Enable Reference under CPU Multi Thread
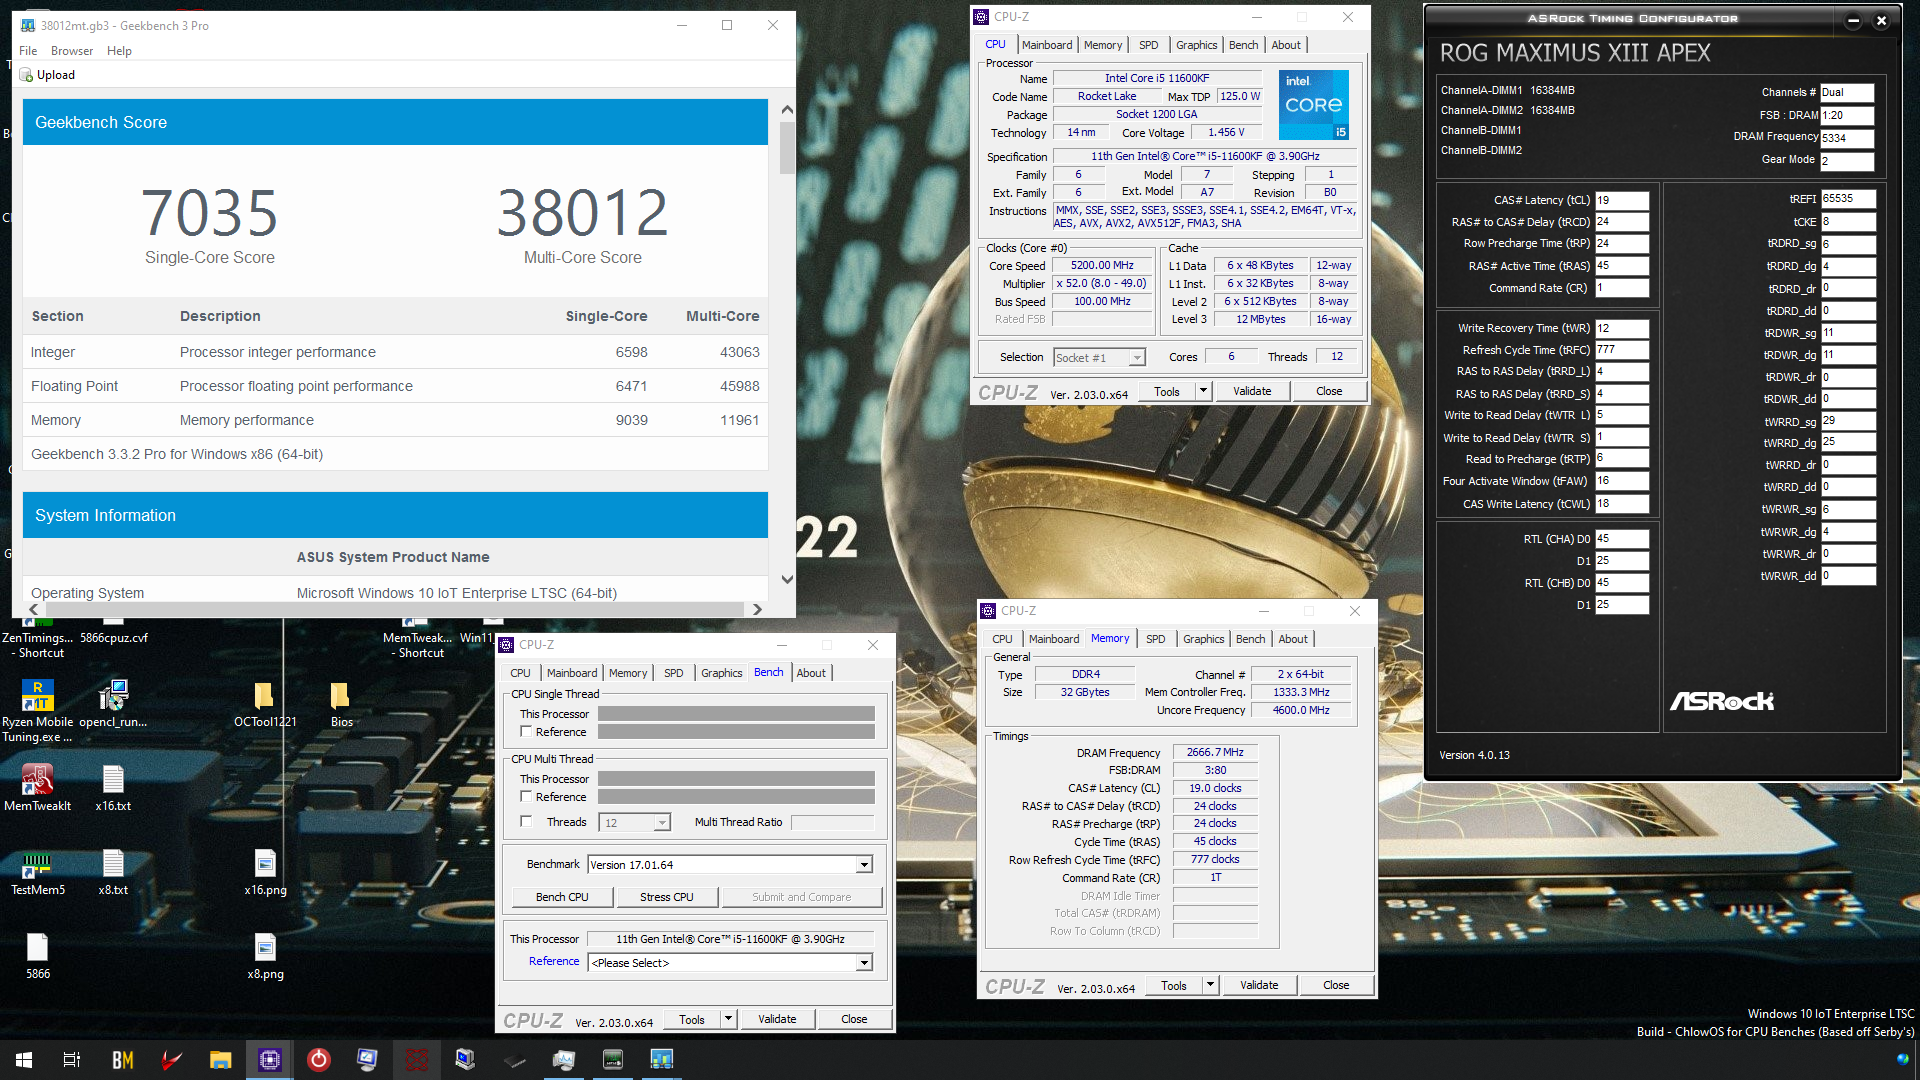1920x1080 pixels. coord(526,797)
